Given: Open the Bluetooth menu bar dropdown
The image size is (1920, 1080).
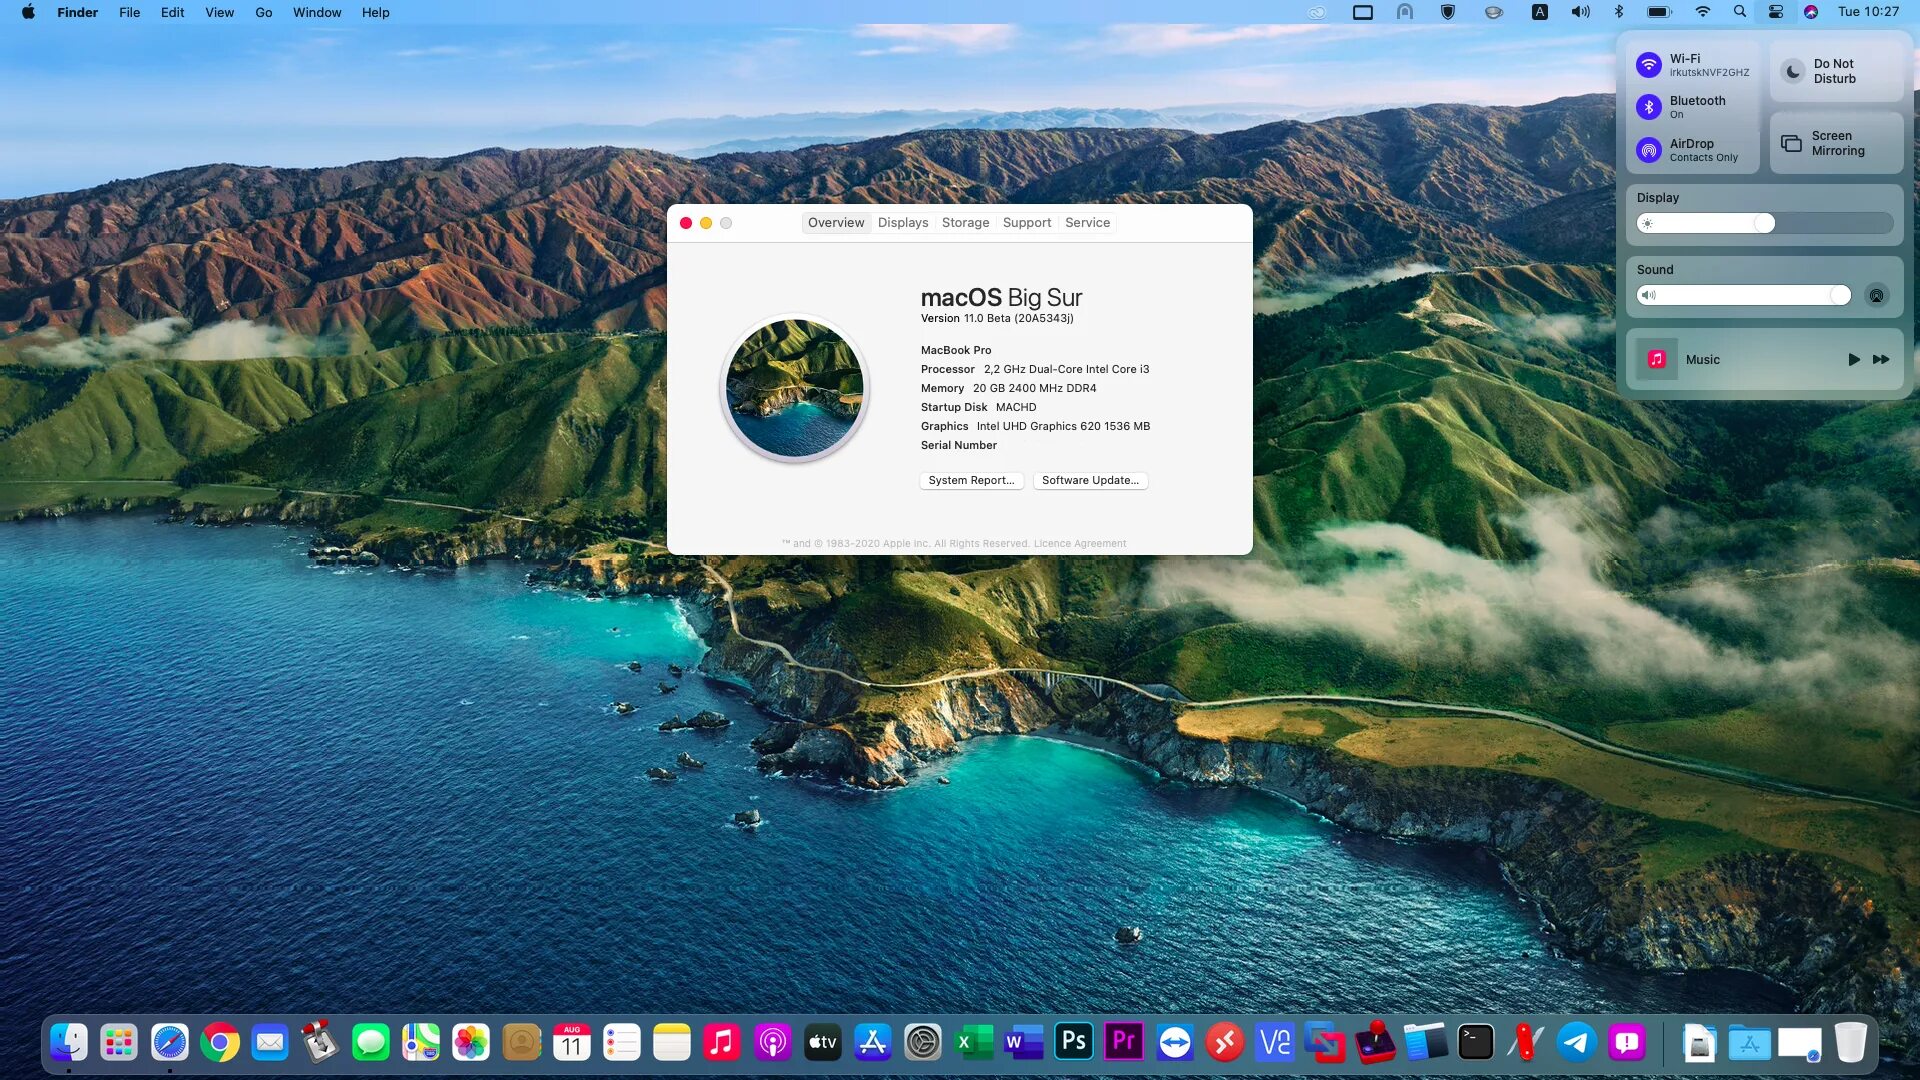Looking at the screenshot, I should [x=1619, y=12].
